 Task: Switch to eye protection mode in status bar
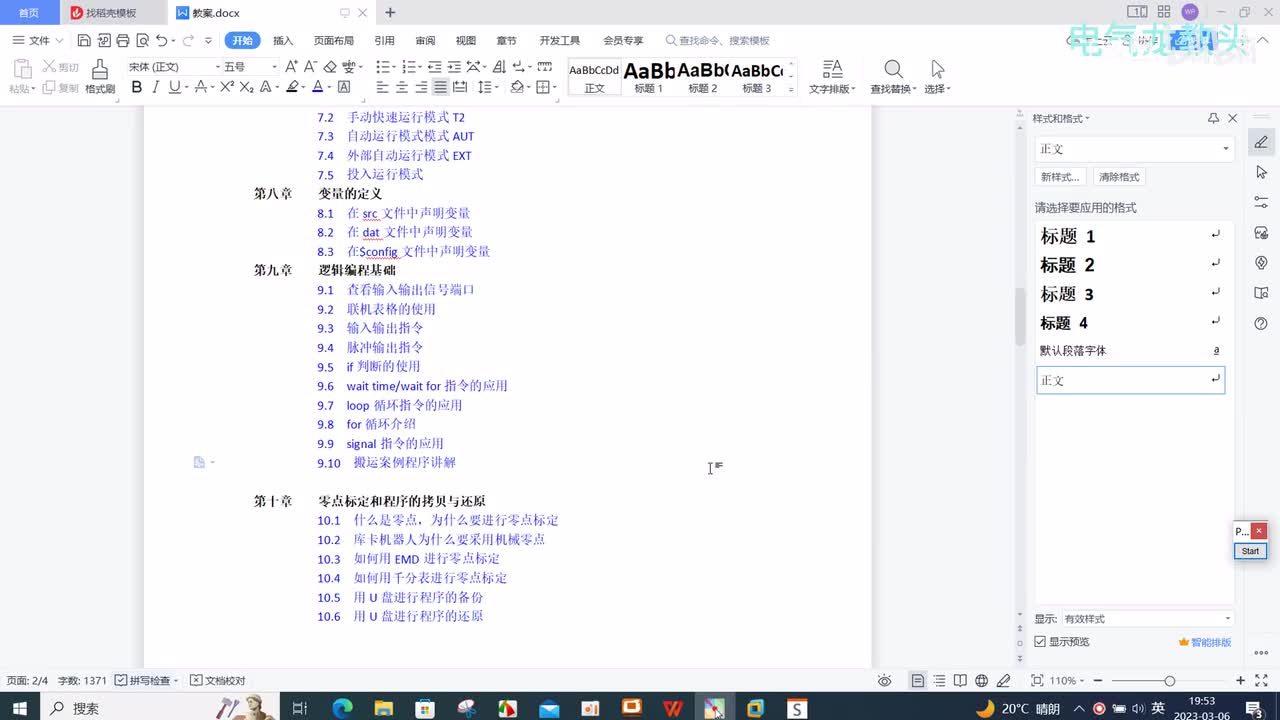(x=885, y=681)
